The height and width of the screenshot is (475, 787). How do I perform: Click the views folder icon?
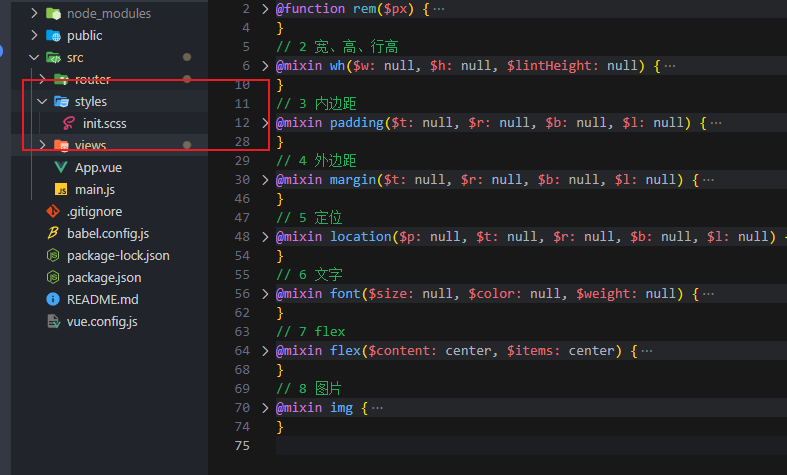61,146
